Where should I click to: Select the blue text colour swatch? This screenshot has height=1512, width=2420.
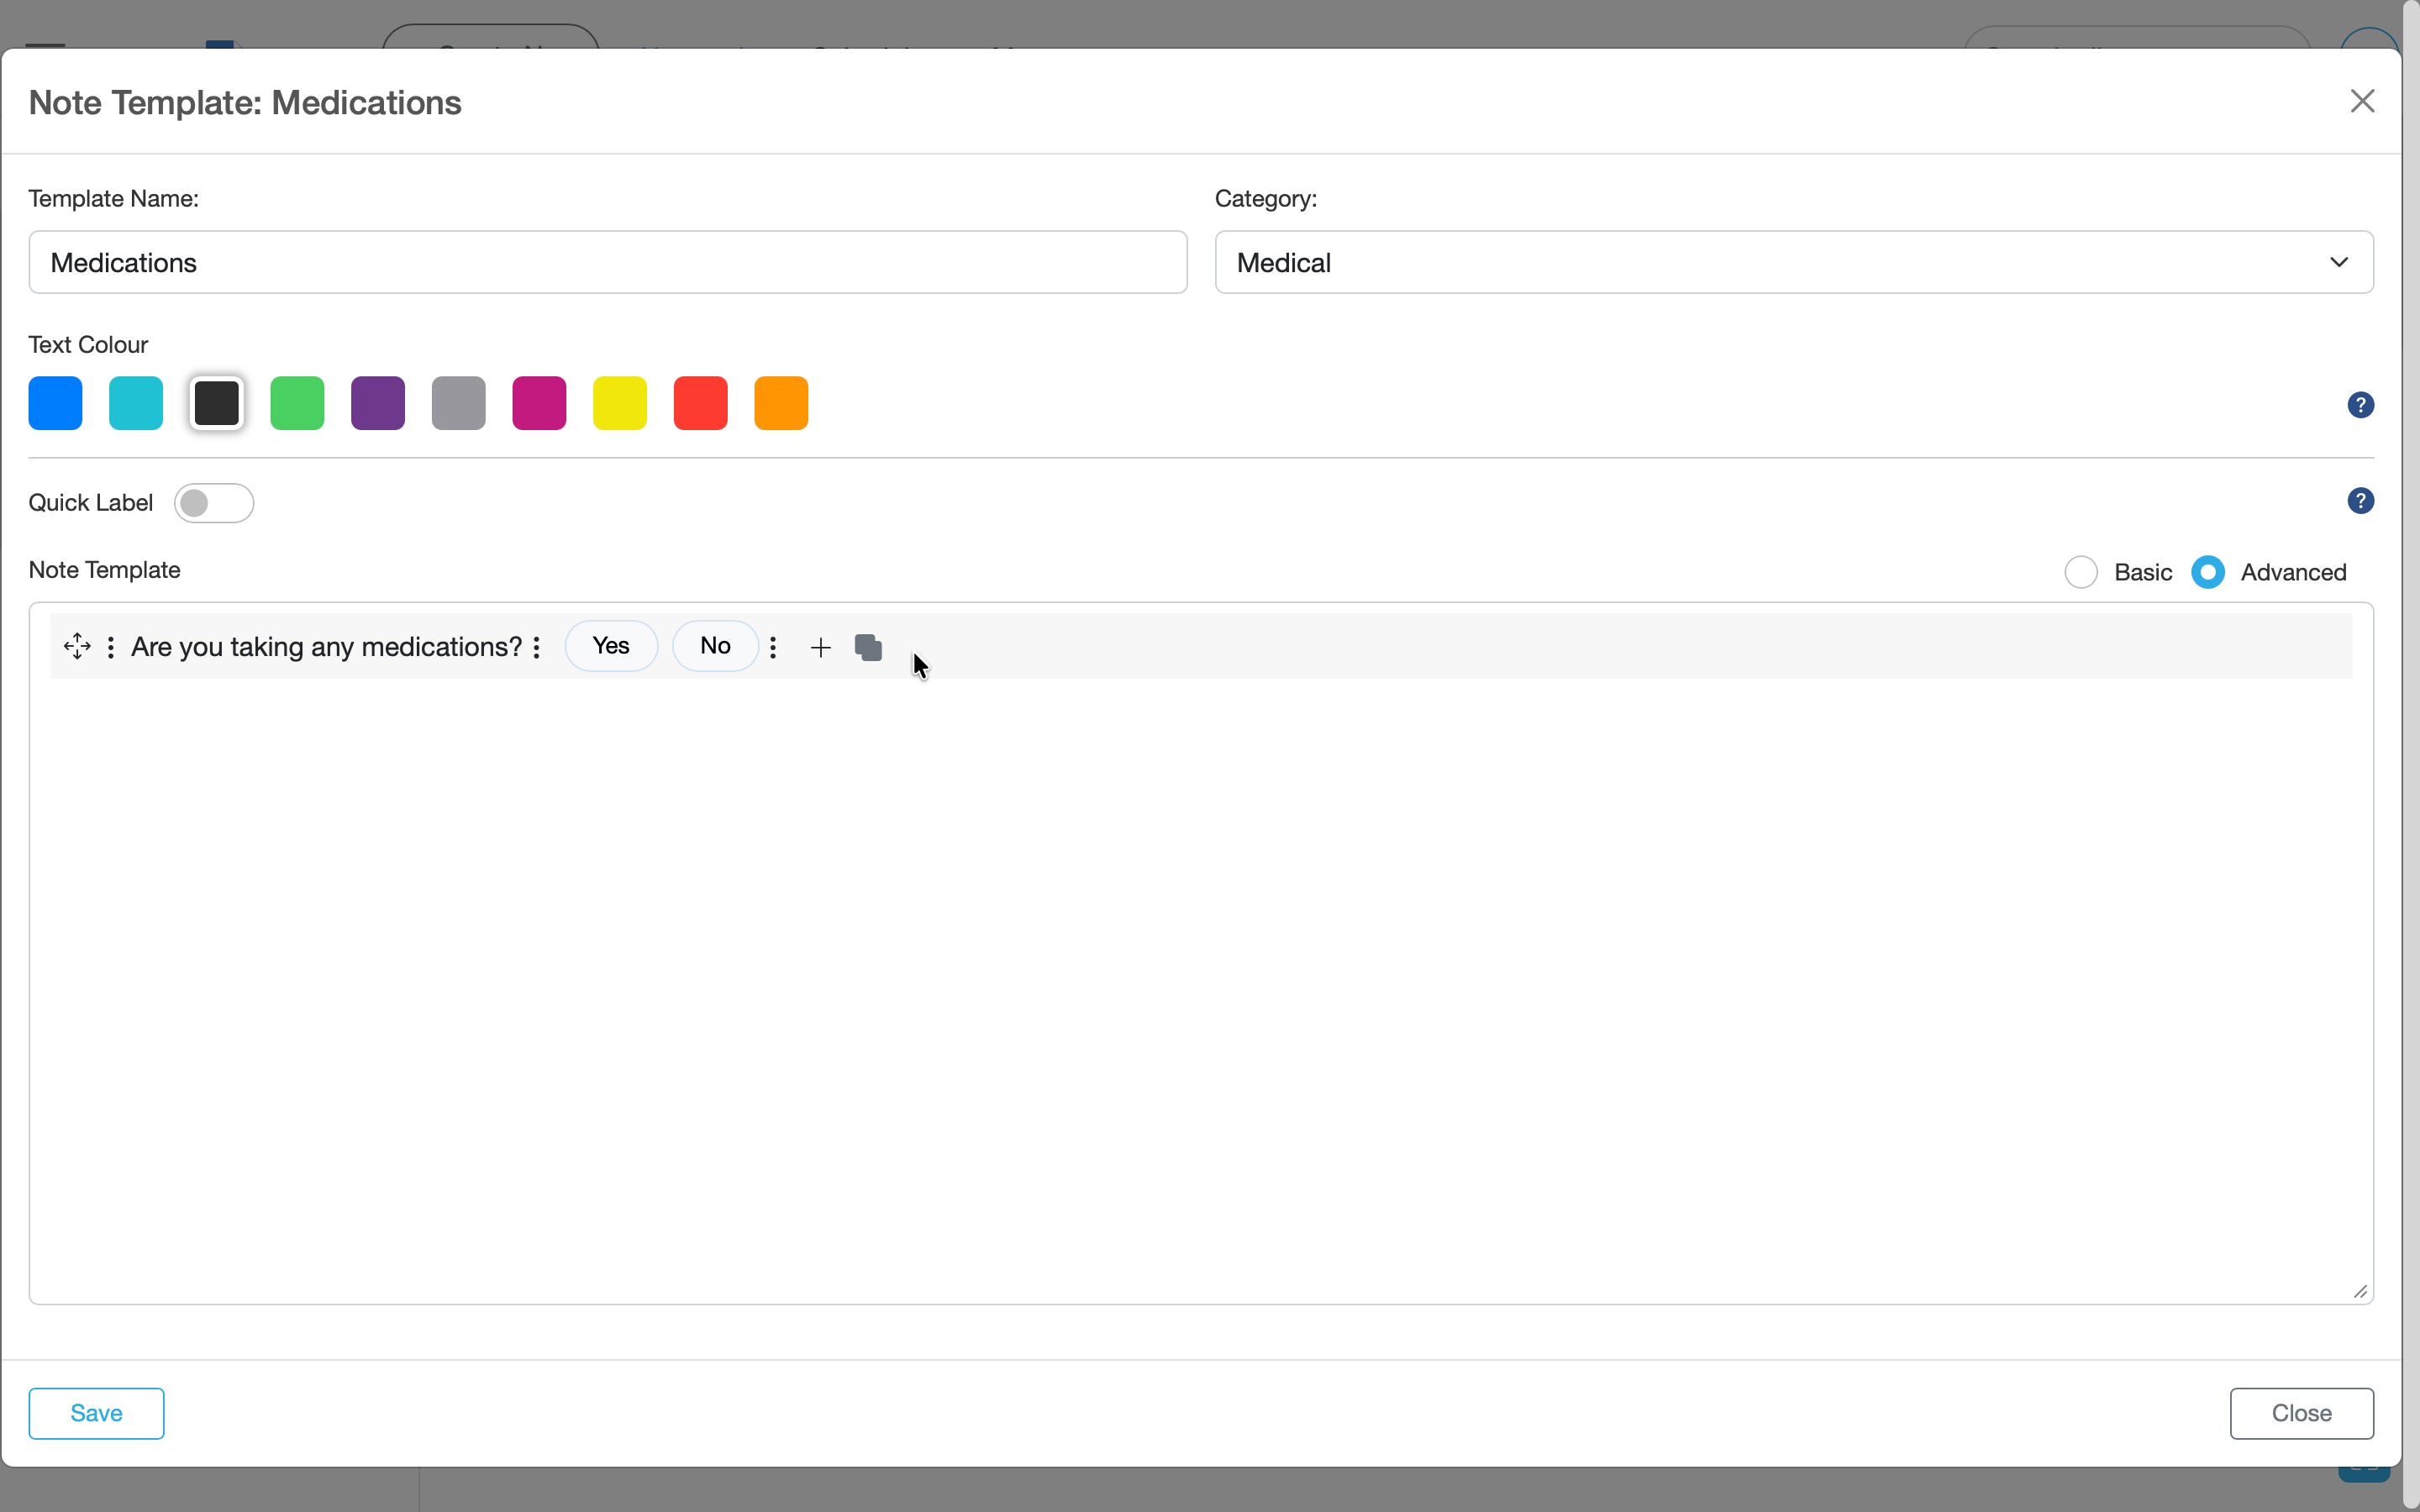[55, 402]
